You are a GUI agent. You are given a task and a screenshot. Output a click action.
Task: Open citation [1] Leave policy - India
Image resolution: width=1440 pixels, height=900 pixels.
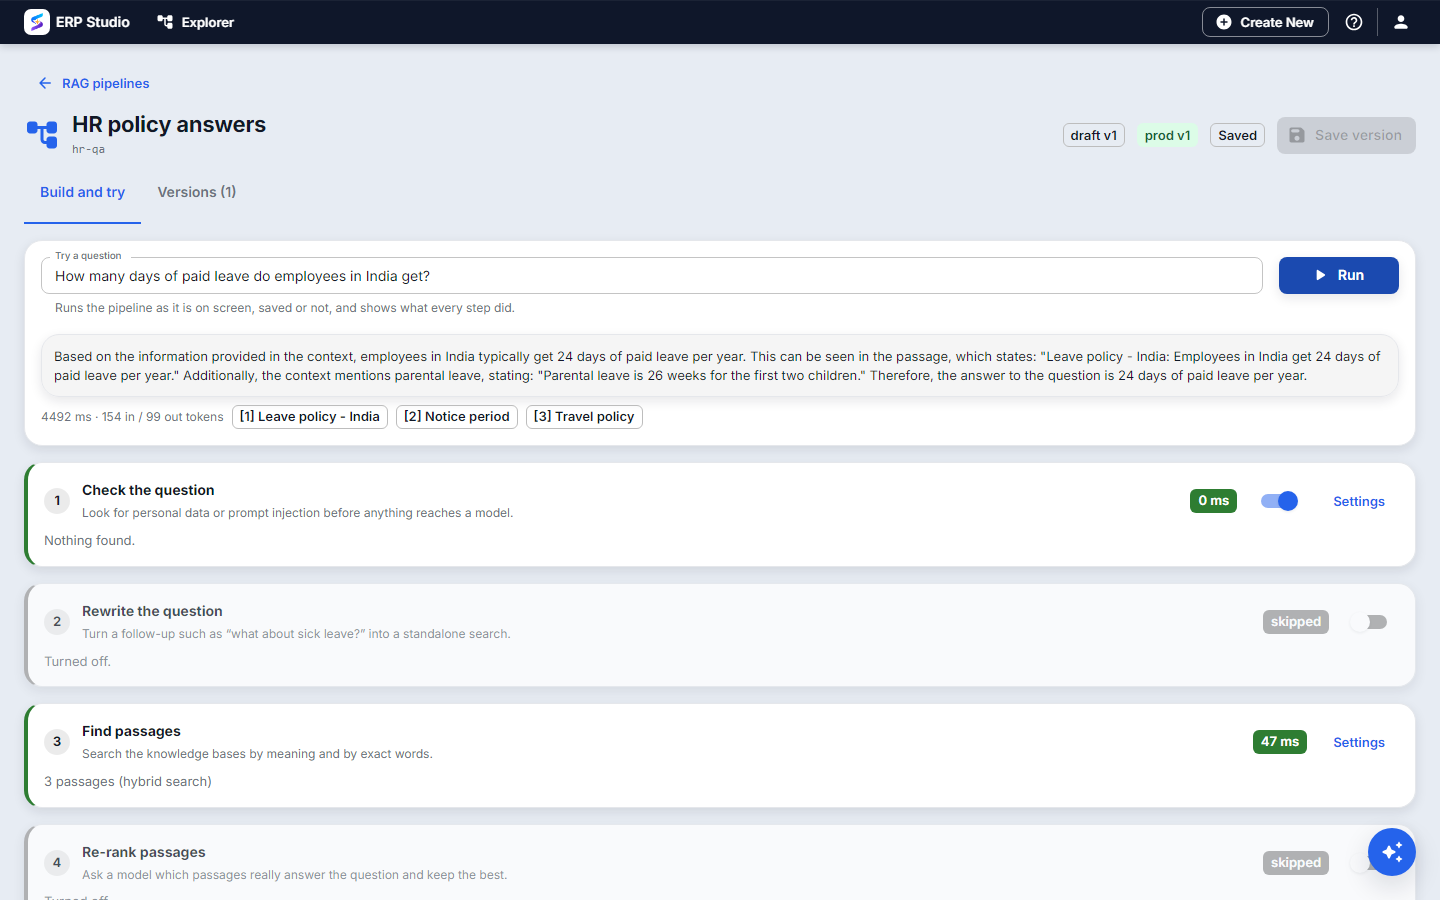[310, 417]
